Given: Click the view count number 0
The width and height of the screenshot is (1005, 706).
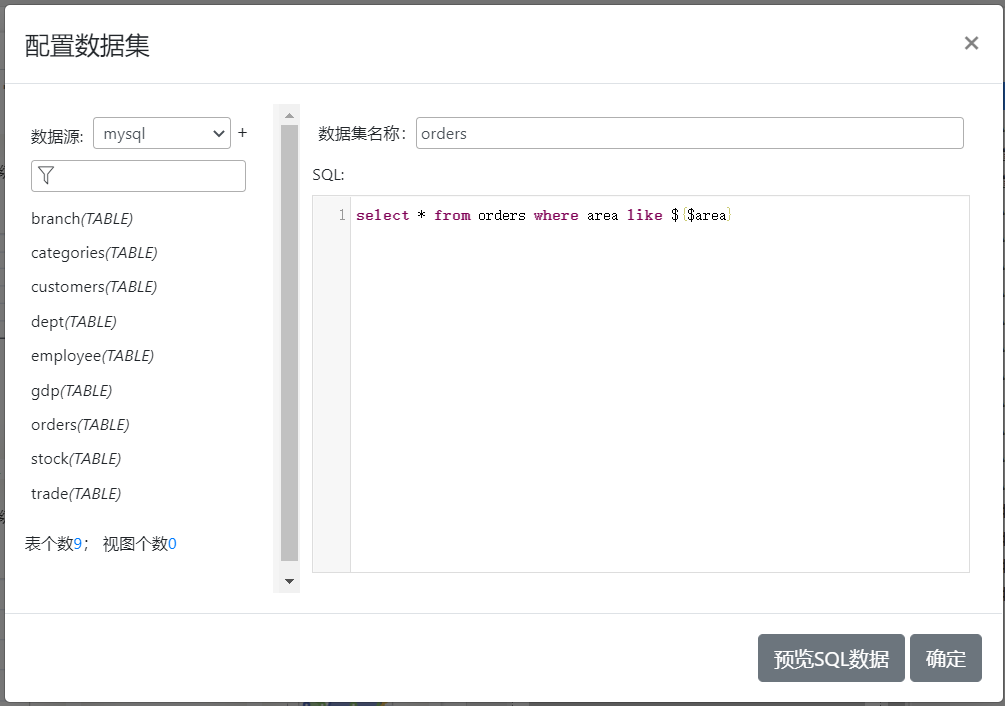Looking at the screenshot, I should (x=172, y=544).
